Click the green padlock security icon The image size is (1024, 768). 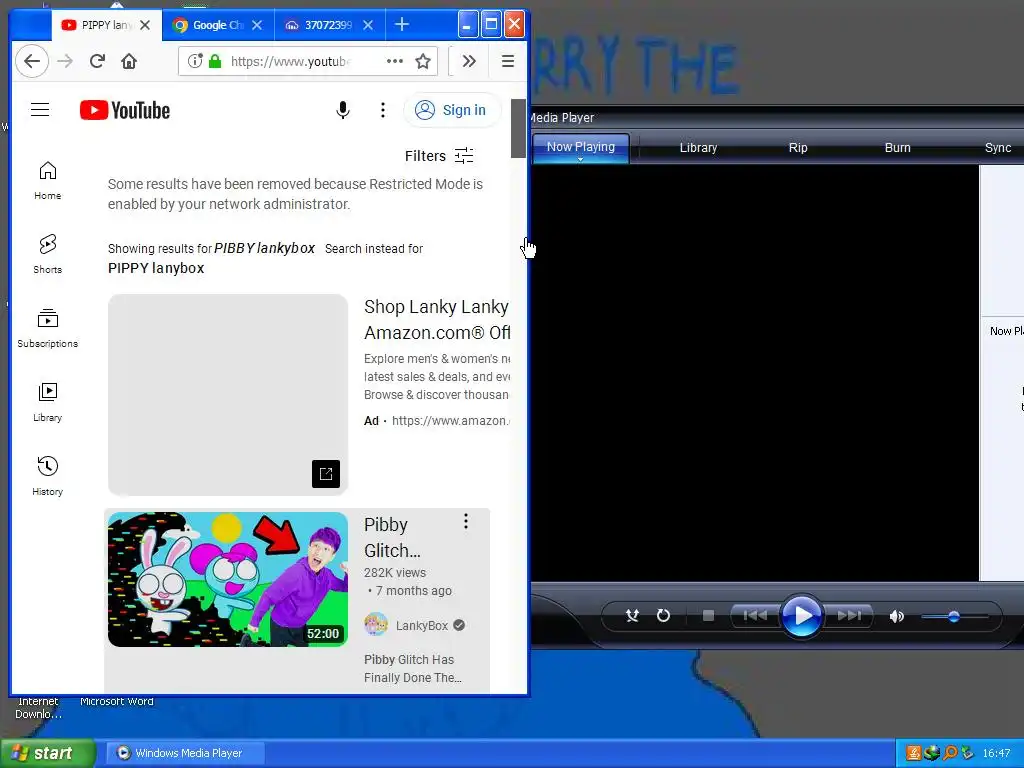(x=215, y=61)
